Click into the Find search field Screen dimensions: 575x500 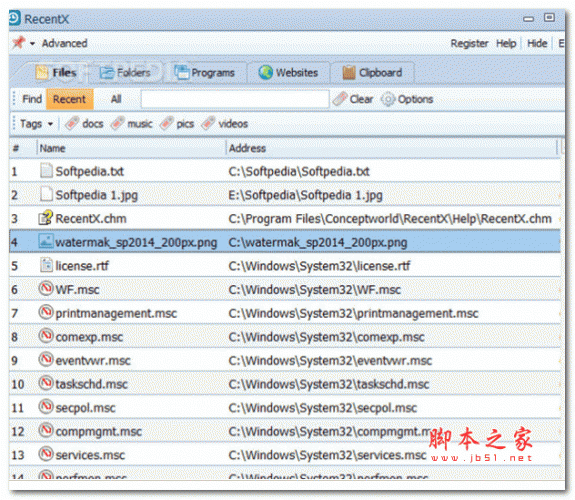pyautogui.click(x=235, y=99)
